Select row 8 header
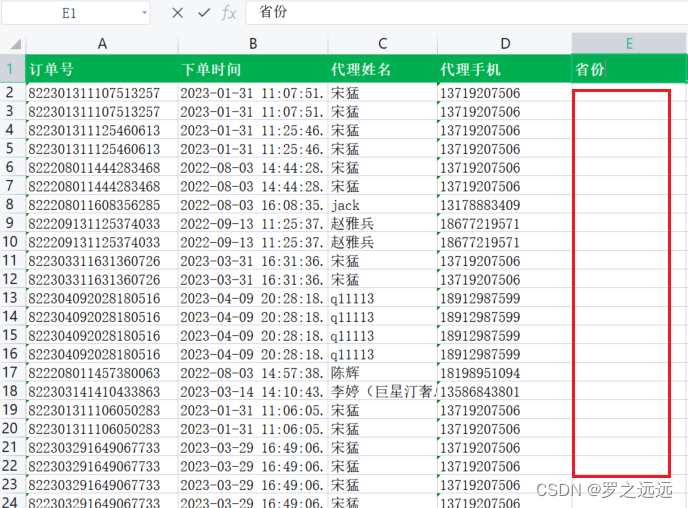688x508 pixels. click(x=13, y=204)
